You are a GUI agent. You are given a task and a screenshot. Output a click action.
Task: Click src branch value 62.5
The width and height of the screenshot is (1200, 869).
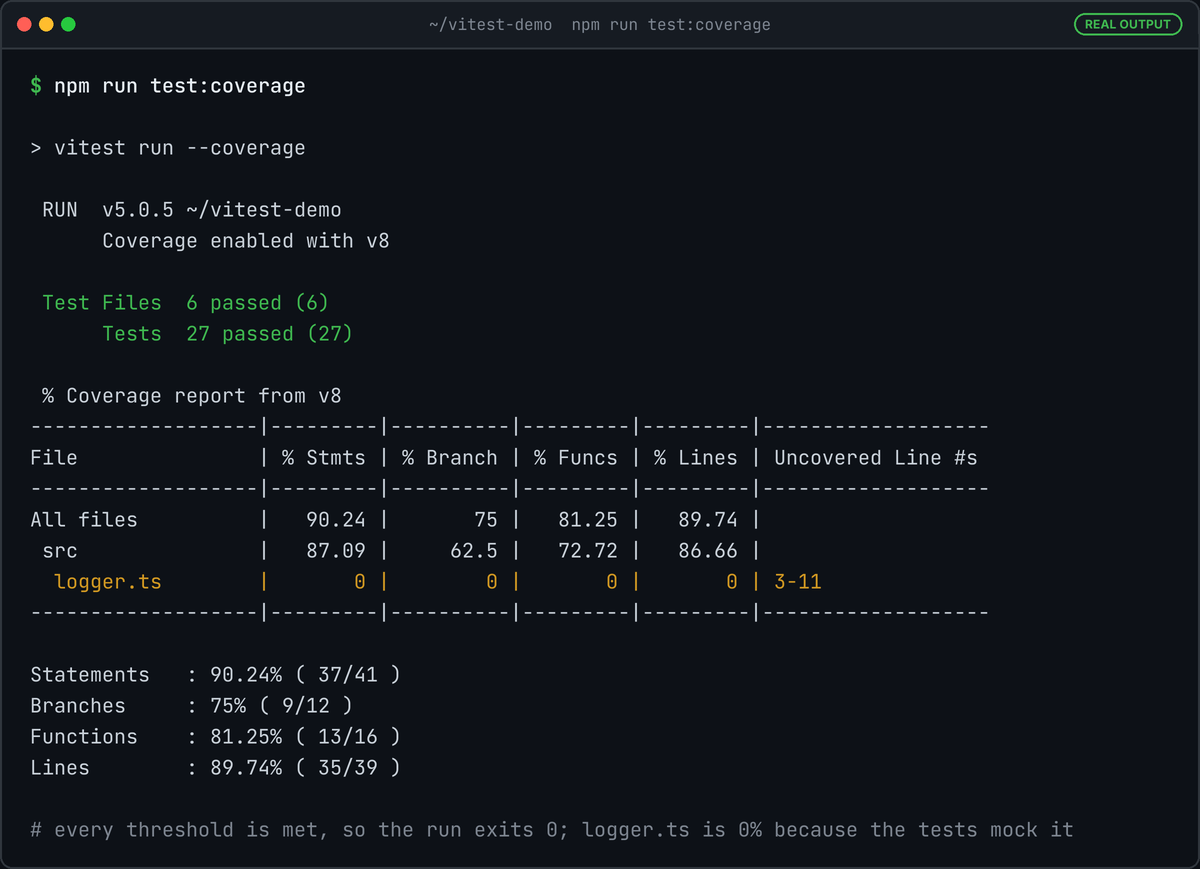click(x=473, y=551)
